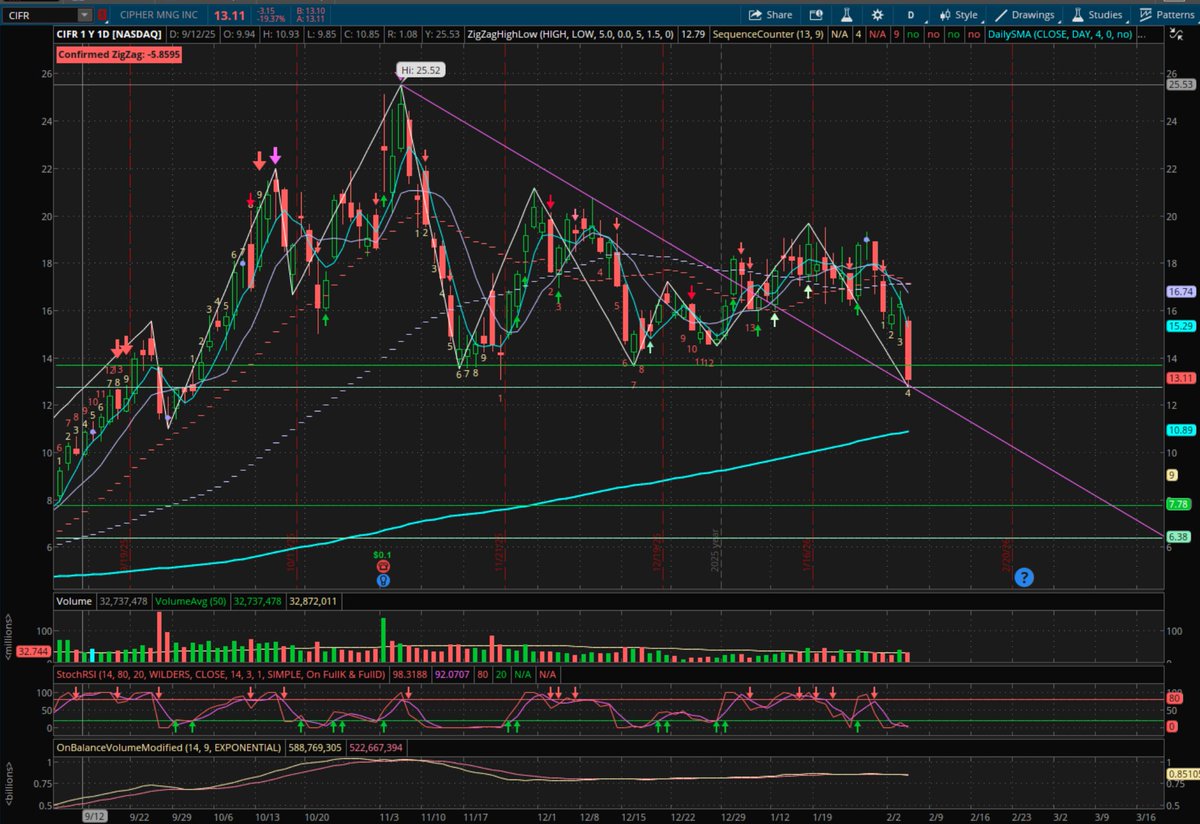This screenshot has width=1200, height=824.
Task: Open the symbol selector dropdown arrow
Action: coord(84,15)
